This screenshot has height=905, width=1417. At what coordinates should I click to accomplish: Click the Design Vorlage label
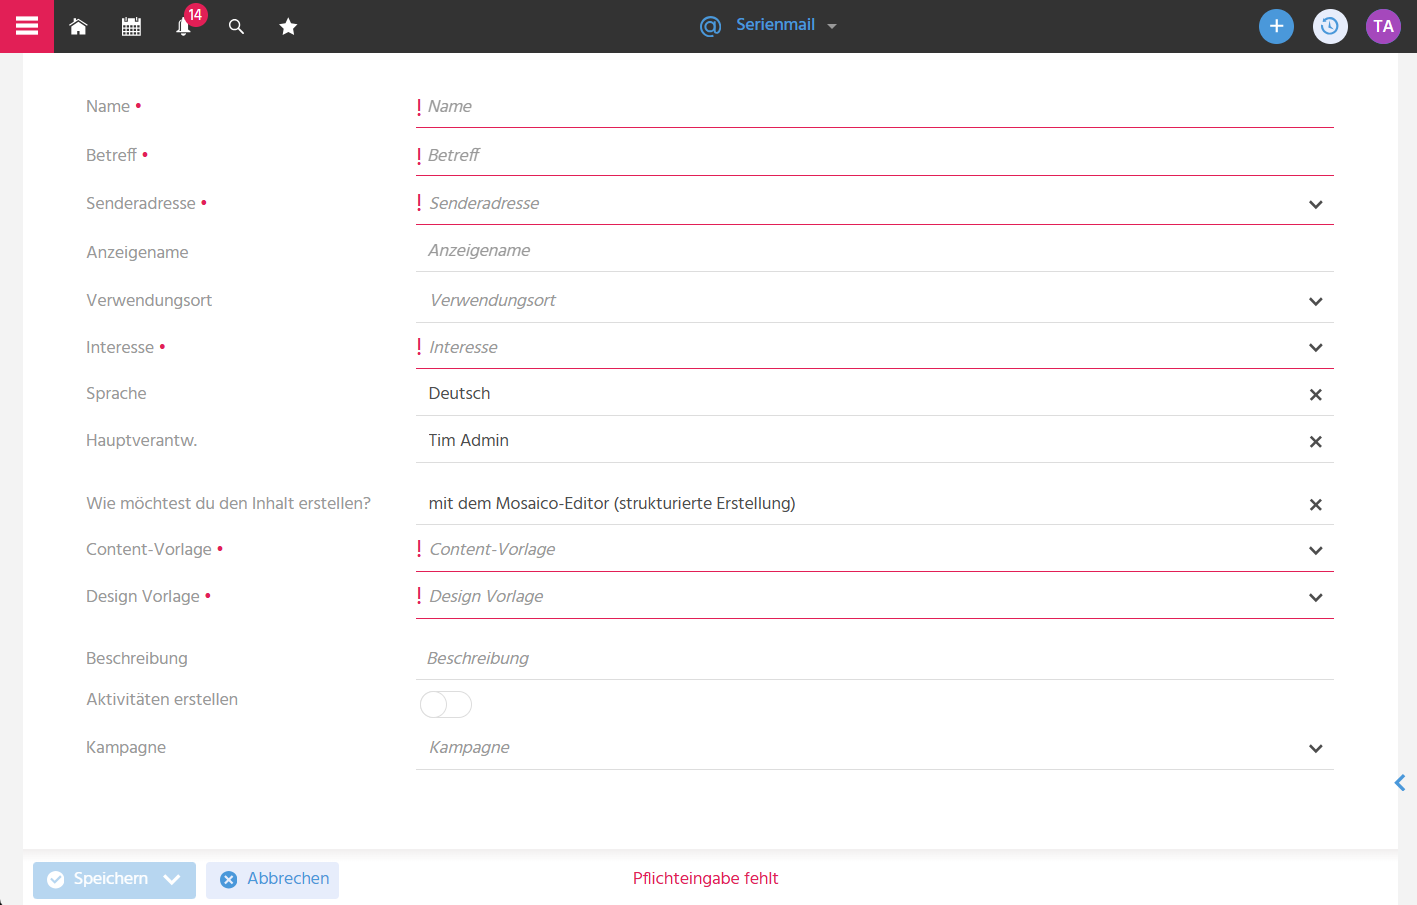pos(143,596)
